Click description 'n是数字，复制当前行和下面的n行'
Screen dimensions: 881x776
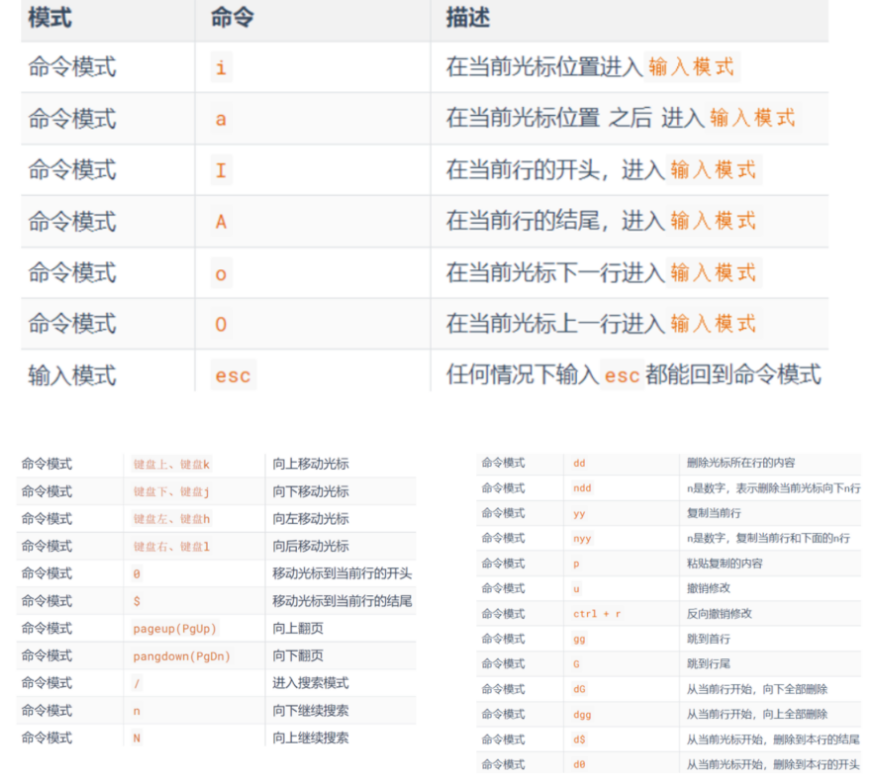[768, 538]
